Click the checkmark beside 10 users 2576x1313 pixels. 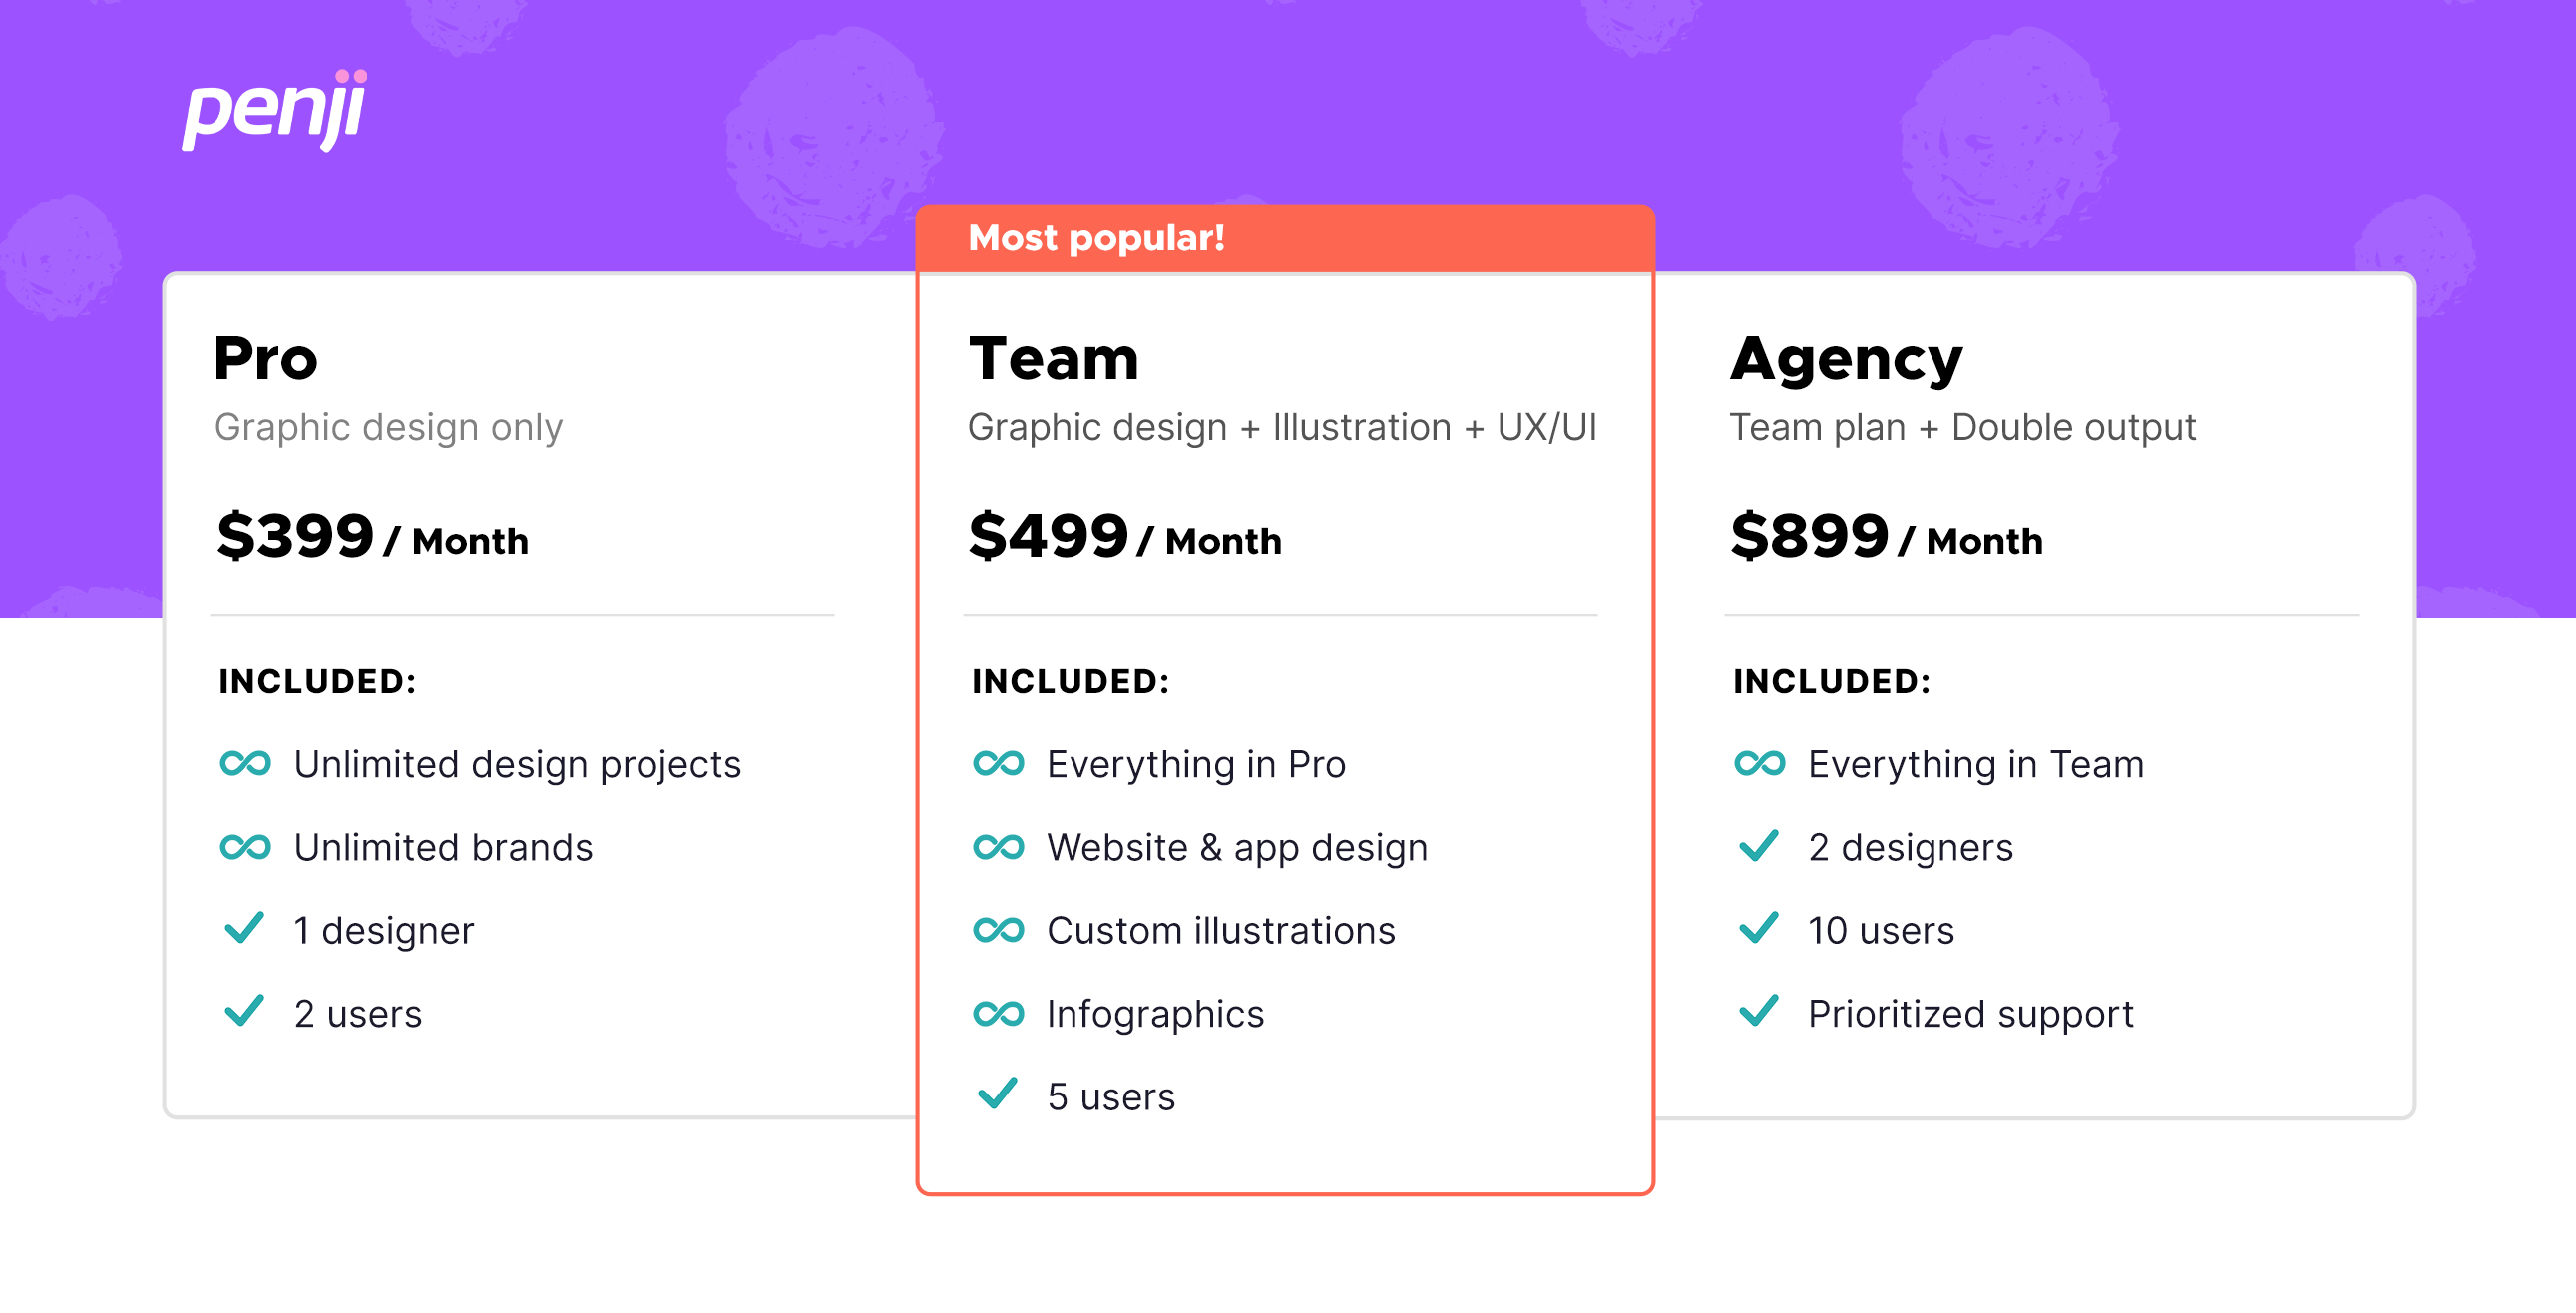[x=1758, y=928]
